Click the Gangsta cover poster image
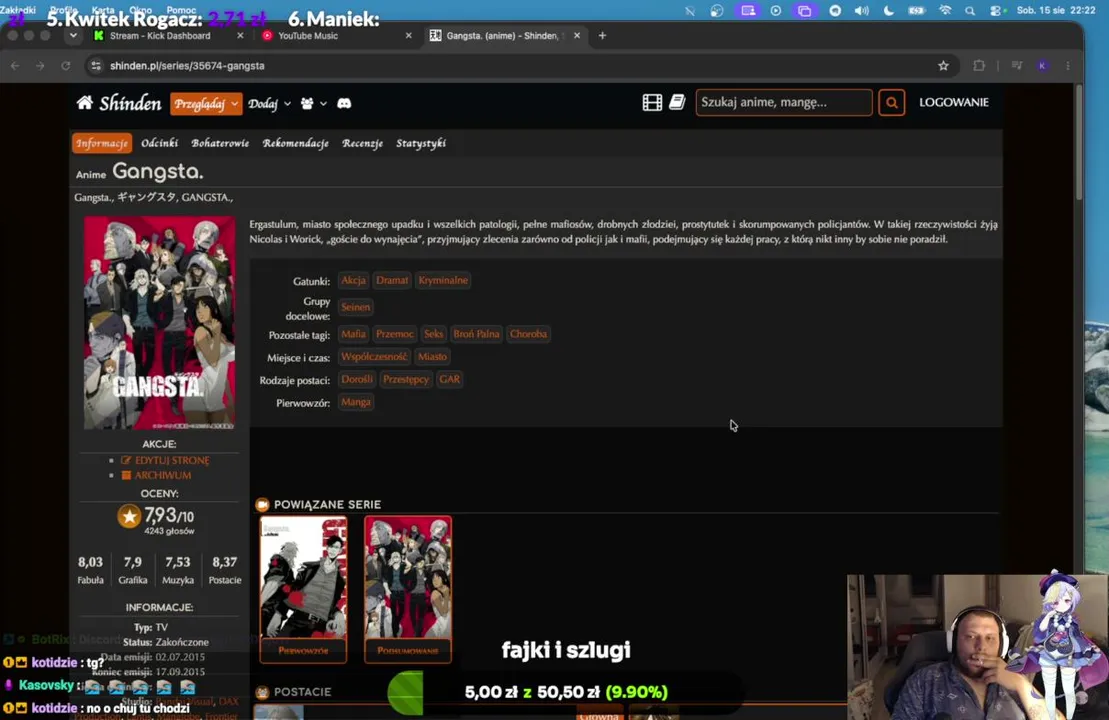Screen dimensions: 1109x720 (x=159, y=323)
